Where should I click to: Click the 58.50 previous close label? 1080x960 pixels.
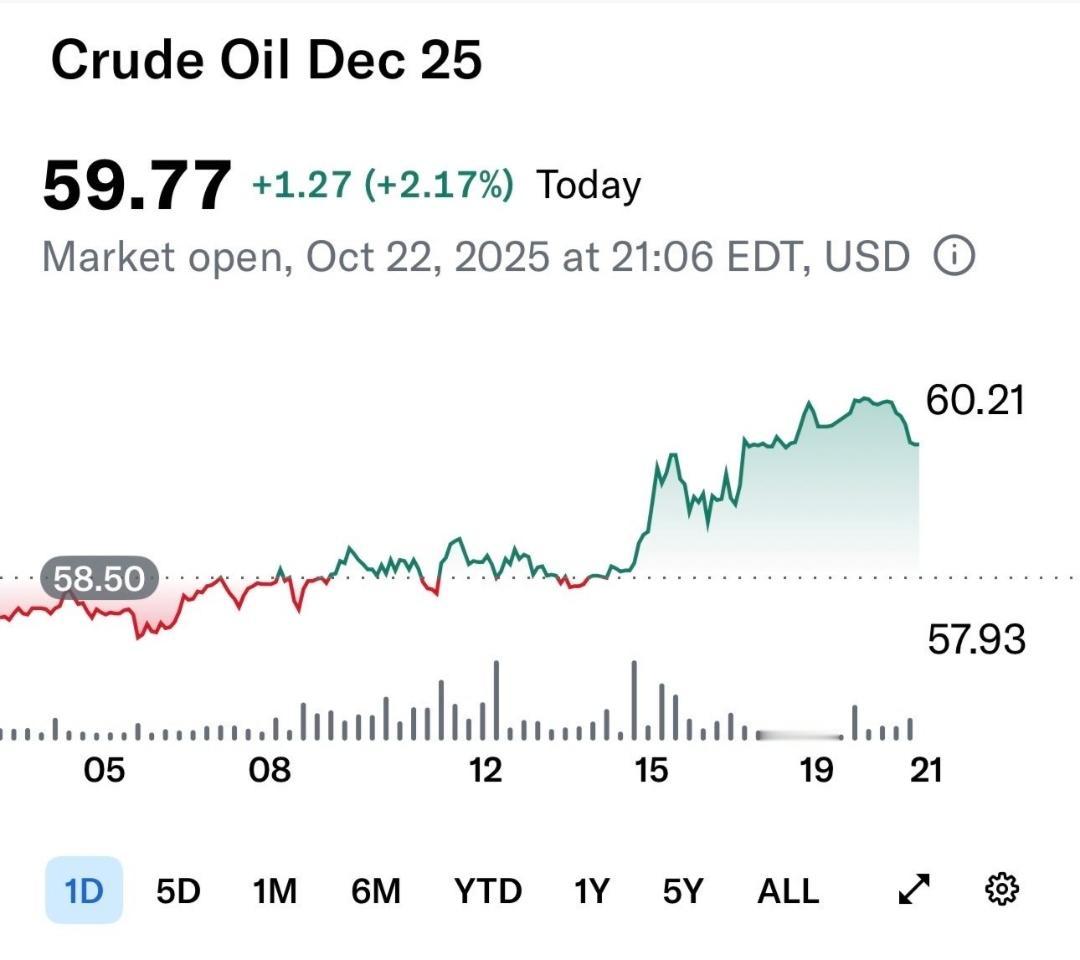click(98, 579)
